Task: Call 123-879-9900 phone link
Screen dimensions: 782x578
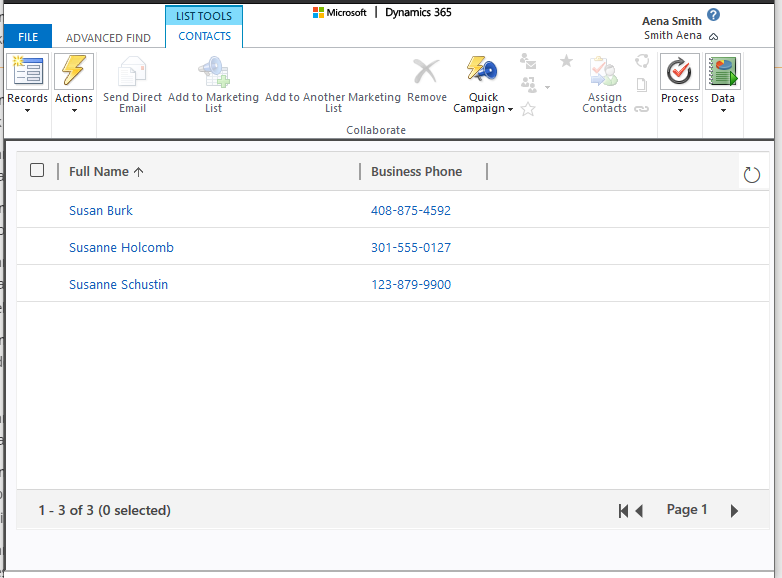Action: [411, 284]
